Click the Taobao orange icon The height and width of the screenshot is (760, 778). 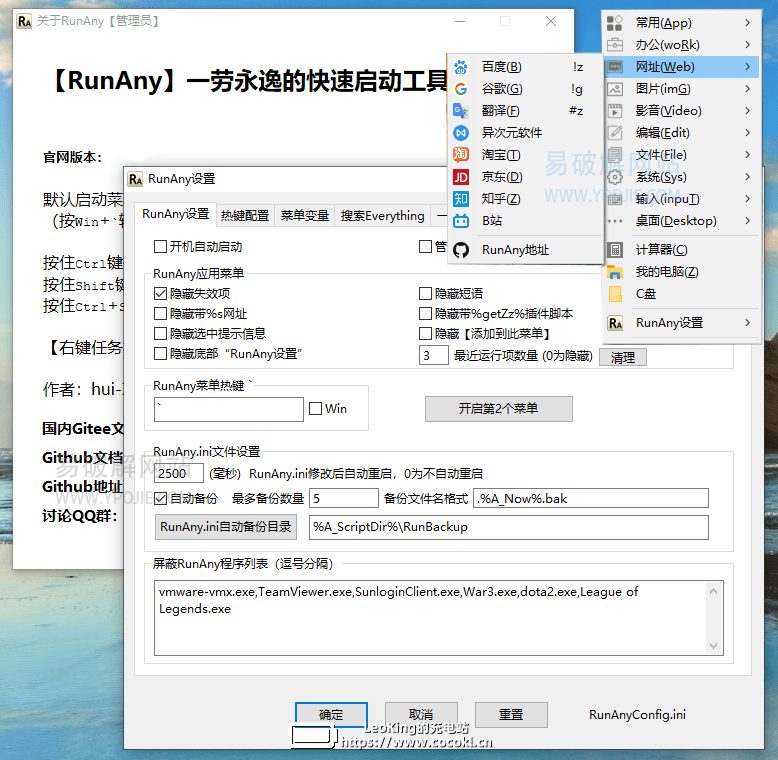pos(461,155)
